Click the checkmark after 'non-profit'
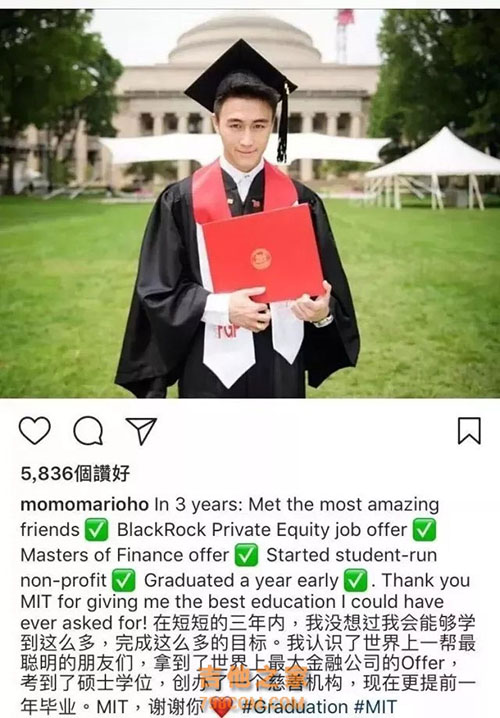Viewport: 500px width, 718px height. coord(124,580)
